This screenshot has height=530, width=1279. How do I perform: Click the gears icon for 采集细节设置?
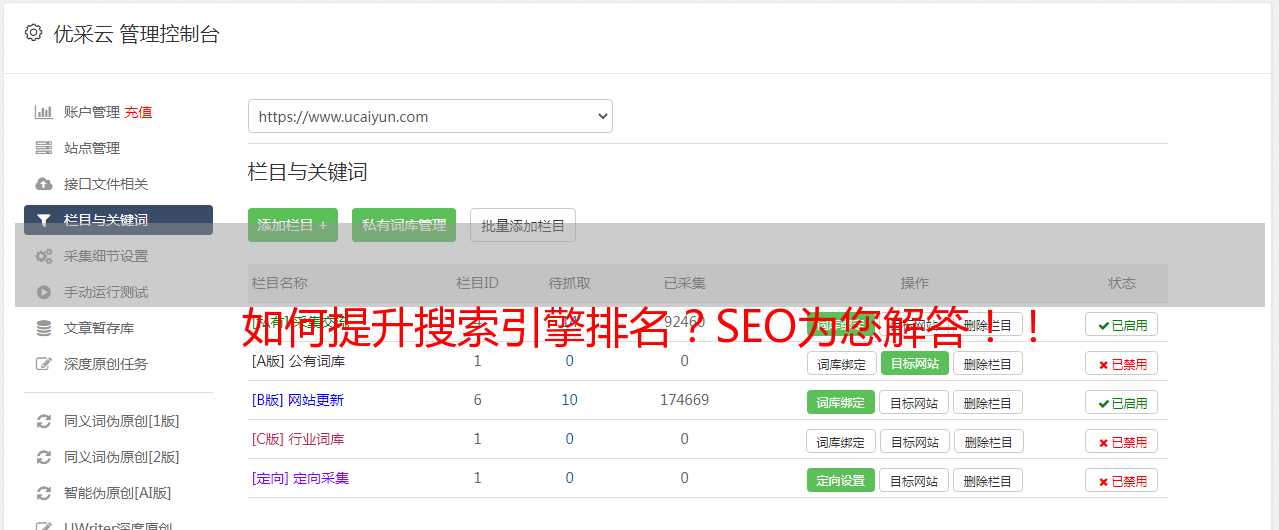click(43, 256)
